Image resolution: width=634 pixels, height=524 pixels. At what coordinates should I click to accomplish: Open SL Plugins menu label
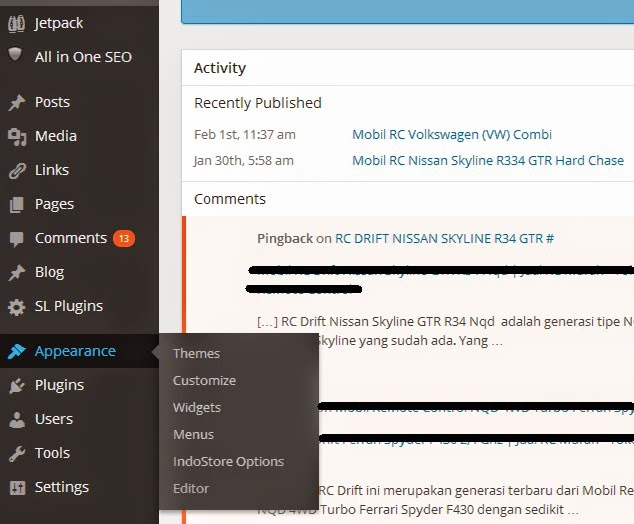pyautogui.click(x=69, y=306)
